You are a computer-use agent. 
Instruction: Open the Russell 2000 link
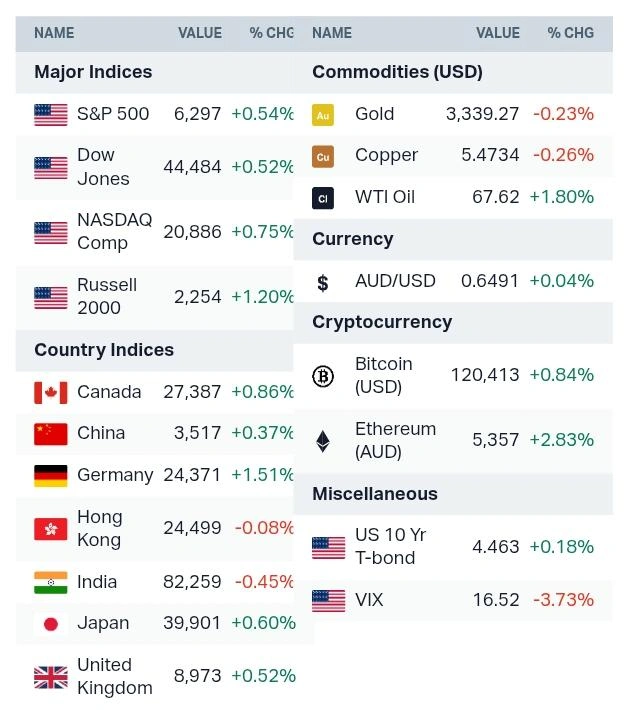[107, 296]
